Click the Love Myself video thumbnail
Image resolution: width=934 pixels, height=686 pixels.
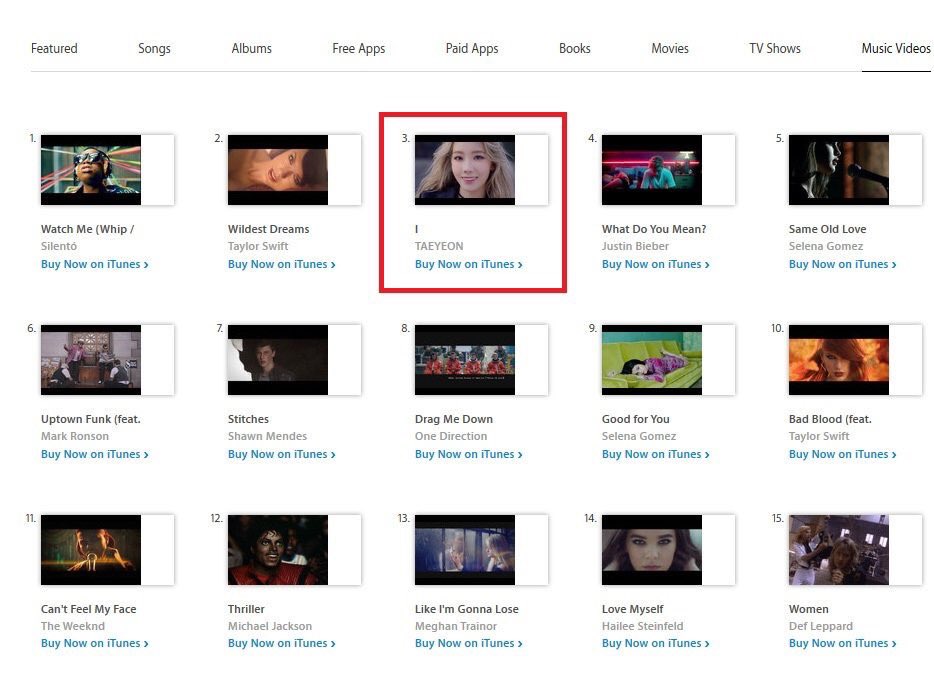[x=652, y=550]
